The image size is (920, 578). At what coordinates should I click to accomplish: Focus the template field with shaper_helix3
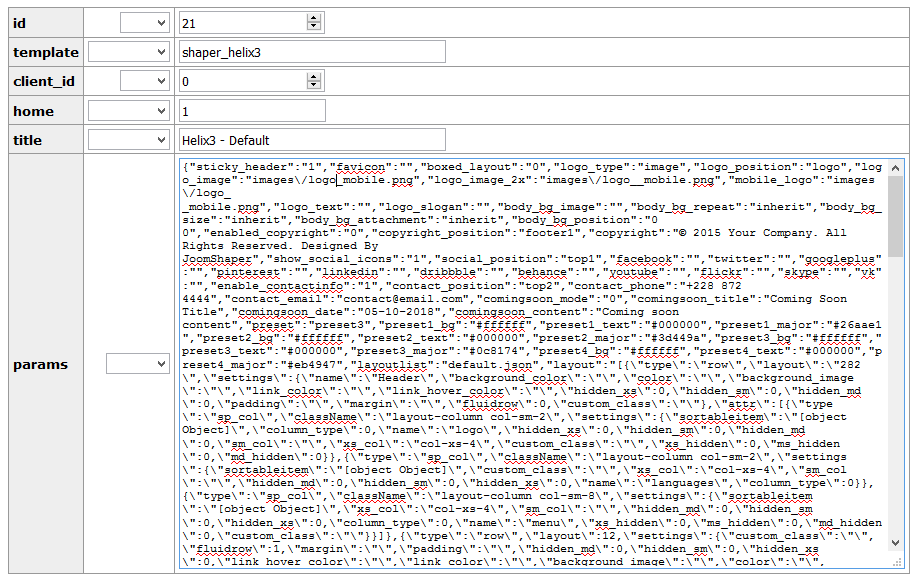(x=312, y=52)
